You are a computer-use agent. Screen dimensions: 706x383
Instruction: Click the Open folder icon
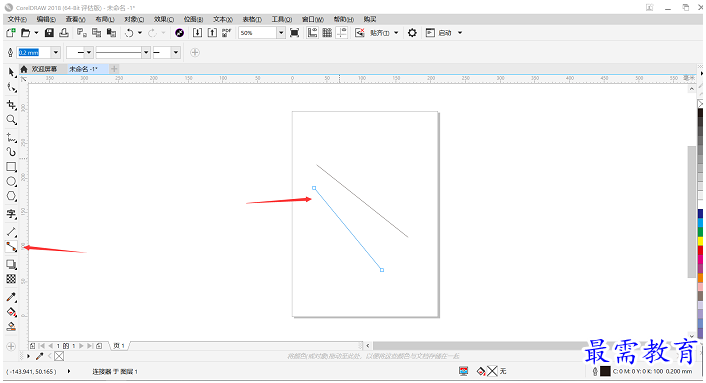[x=26, y=33]
